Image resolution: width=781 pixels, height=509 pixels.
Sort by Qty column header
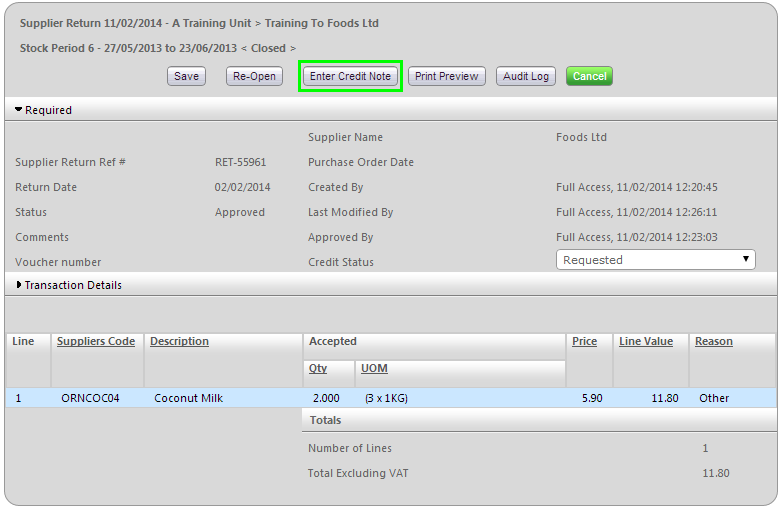click(317, 368)
